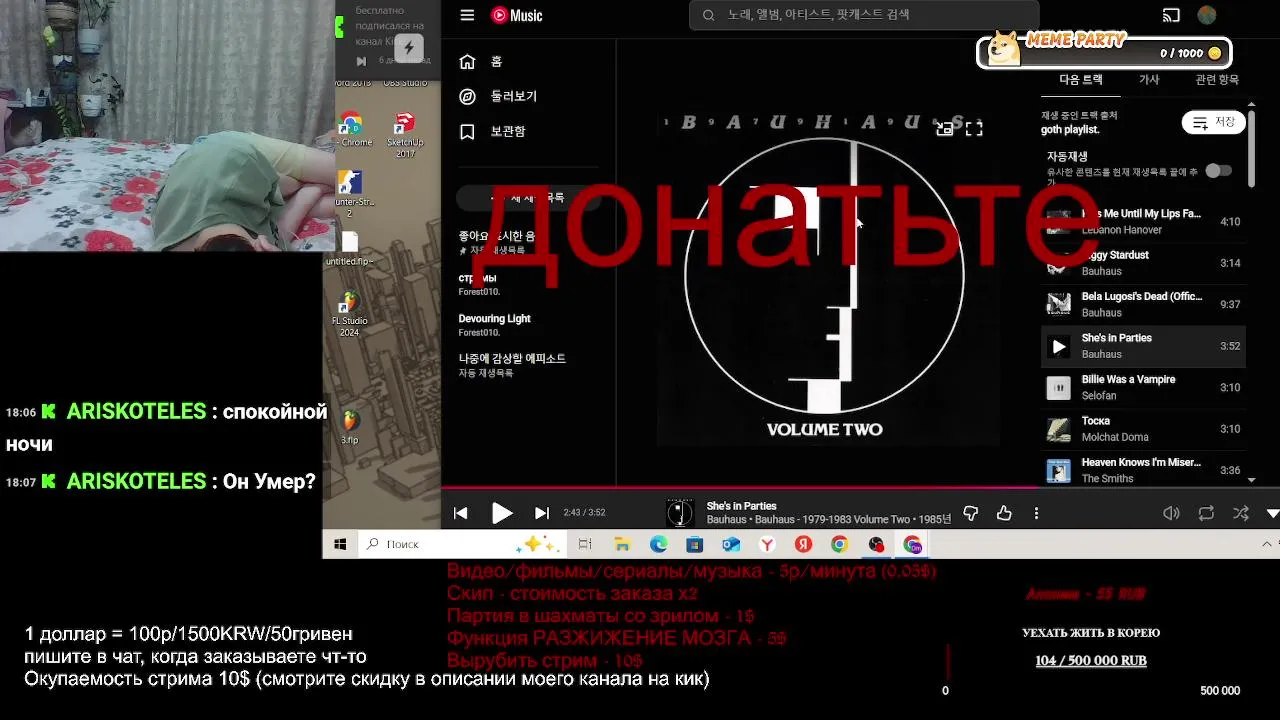1280x720 pixels.
Task: Skip to next track
Action: pyautogui.click(x=542, y=513)
